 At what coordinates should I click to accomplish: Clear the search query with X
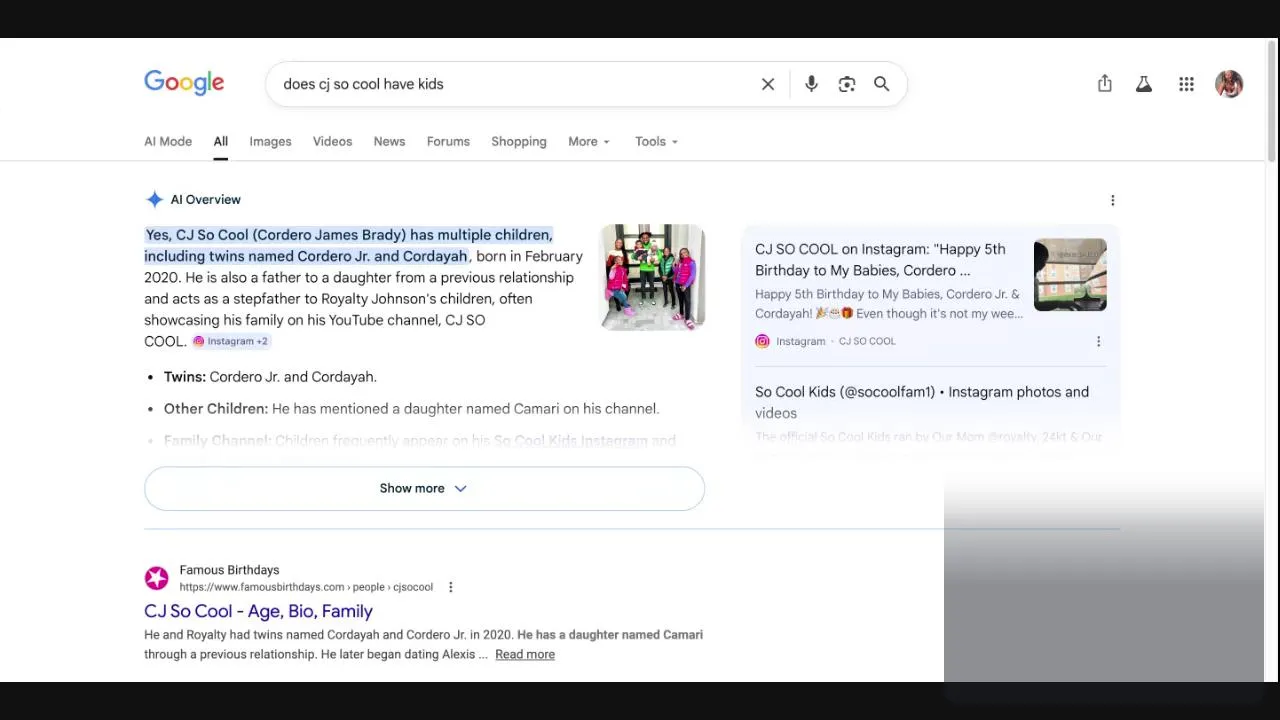[768, 84]
